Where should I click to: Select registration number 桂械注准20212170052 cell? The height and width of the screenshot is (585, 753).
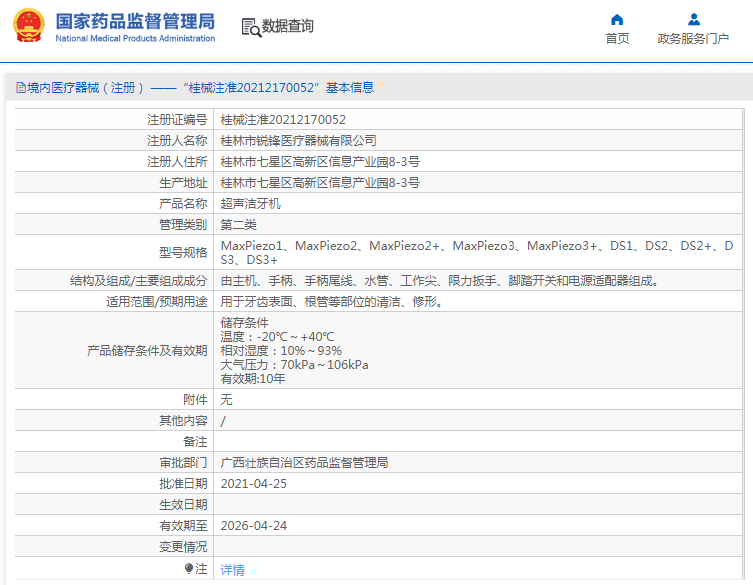pyautogui.click(x=283, y=120)
